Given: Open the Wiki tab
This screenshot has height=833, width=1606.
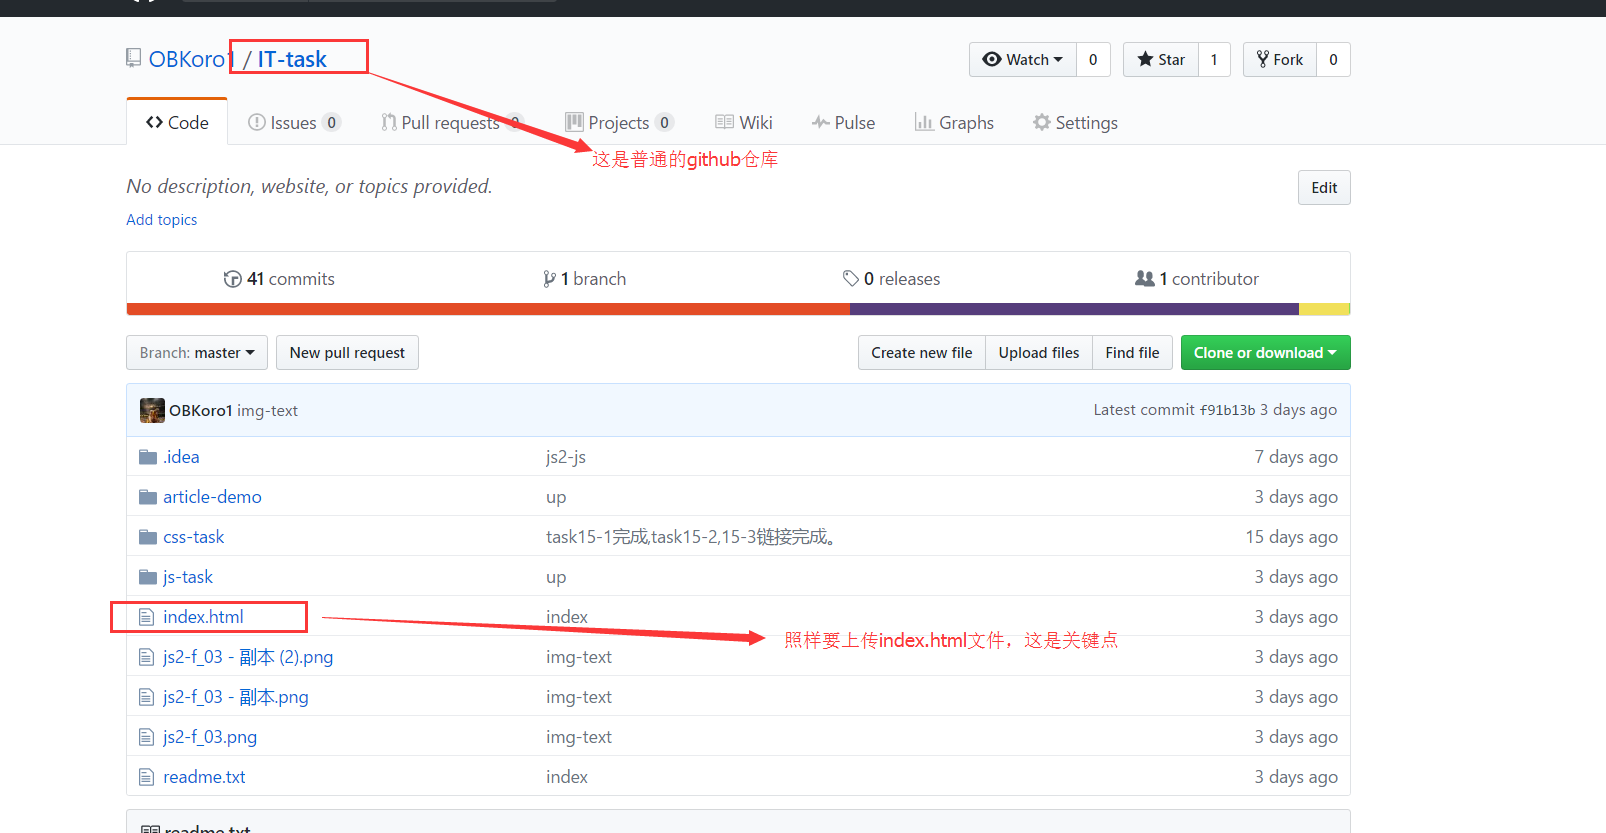Looking at the screenshot, I should point(744,122).
